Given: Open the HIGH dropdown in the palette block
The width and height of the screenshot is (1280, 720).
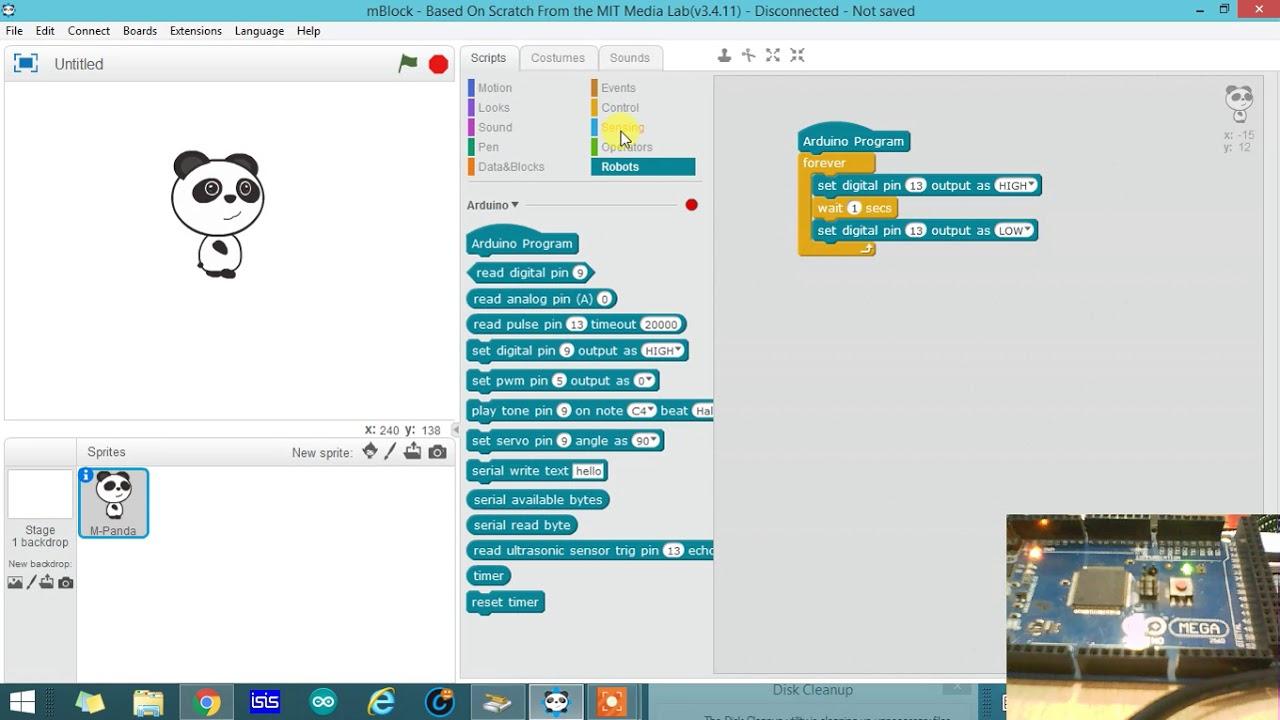Looking at the screenshot, I should pyautogui.click(x=663, y=351).
